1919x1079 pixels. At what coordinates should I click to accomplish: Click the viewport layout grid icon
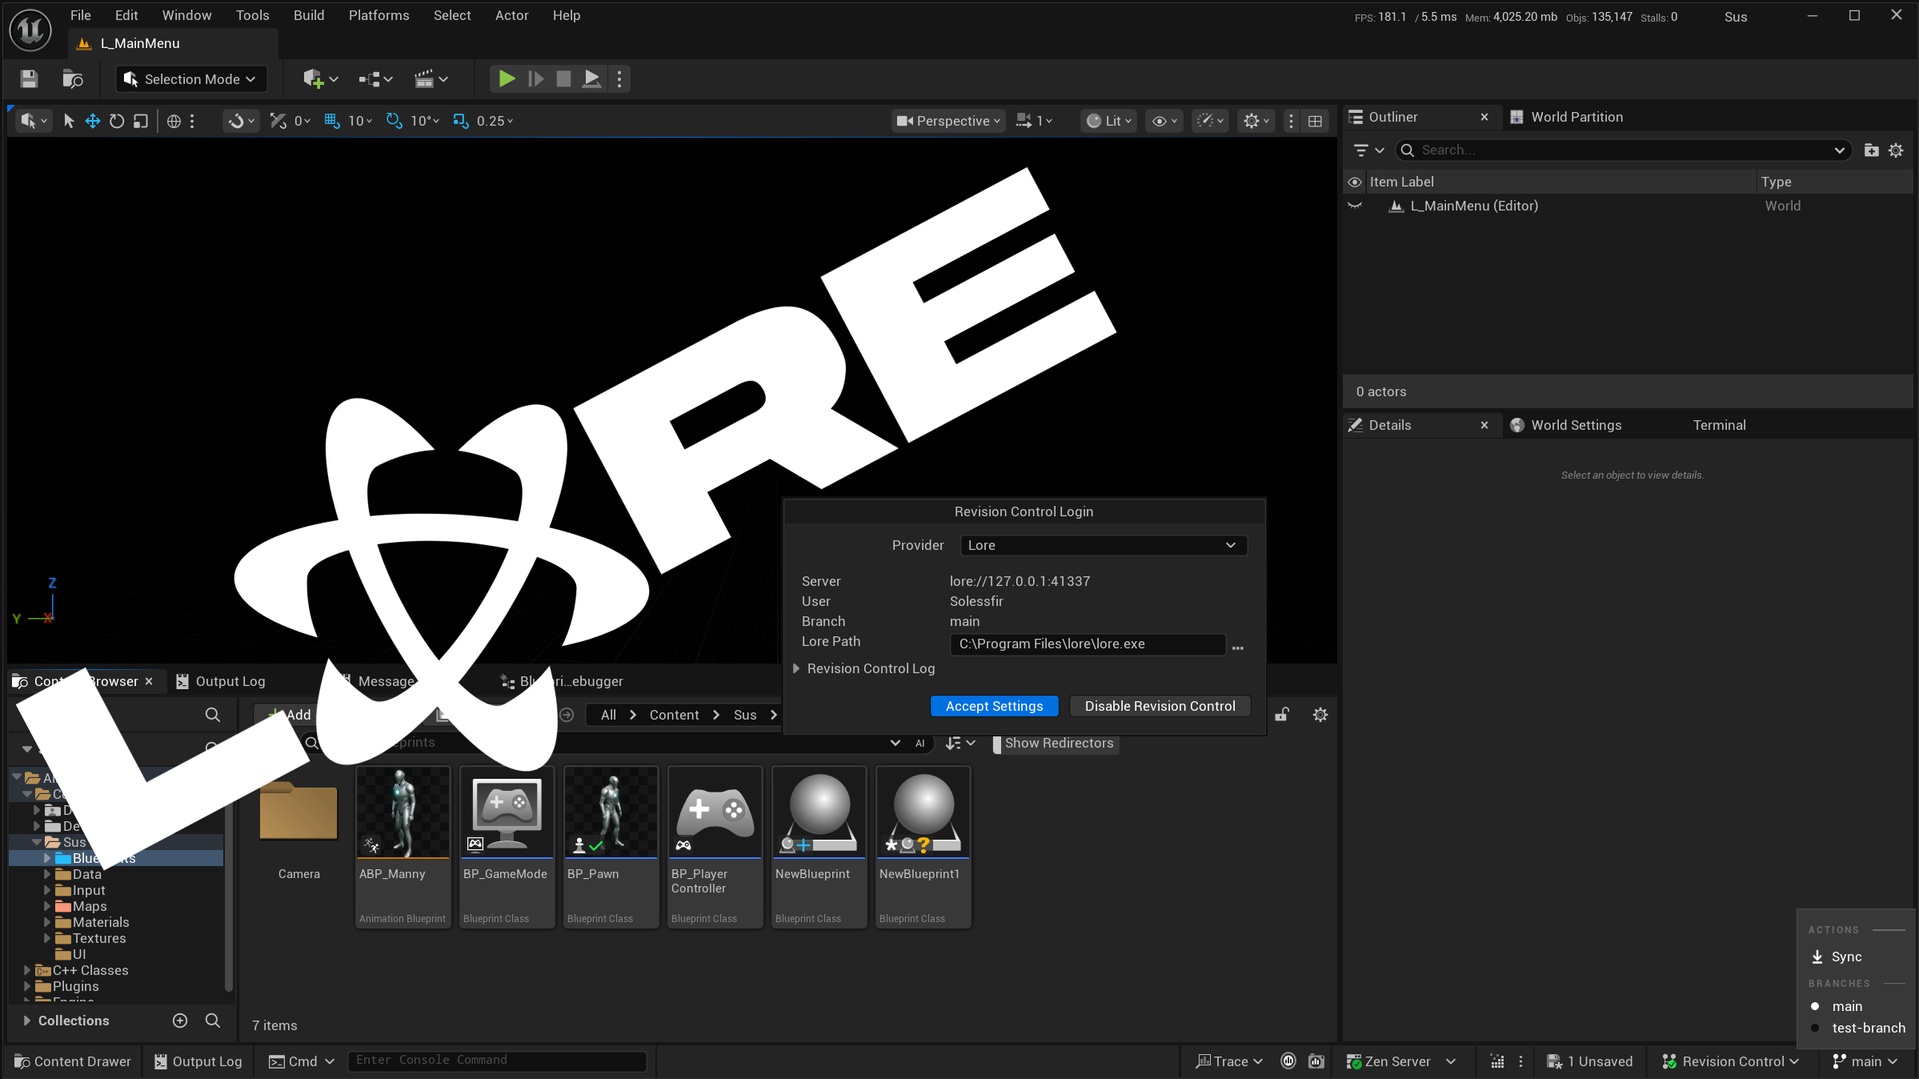pyautogui.click(x=1315, y=121)
